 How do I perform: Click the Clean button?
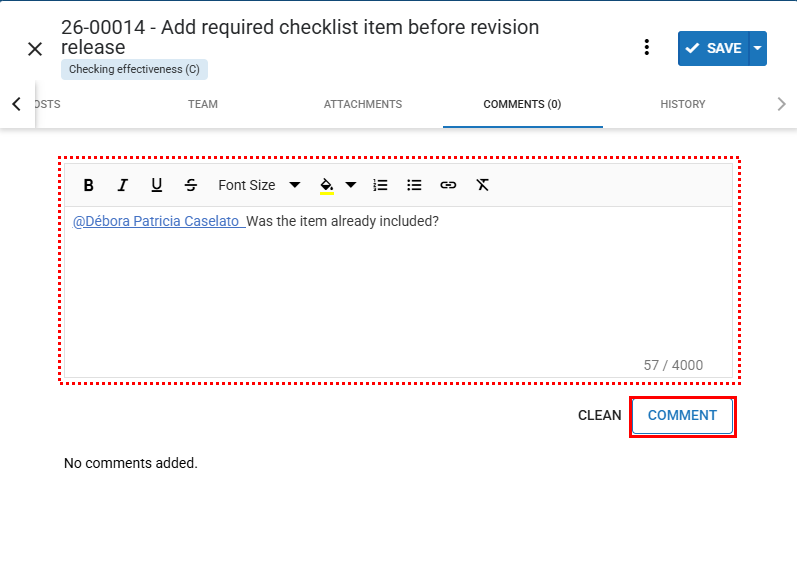pyautogui.click(x=600, y=416)
